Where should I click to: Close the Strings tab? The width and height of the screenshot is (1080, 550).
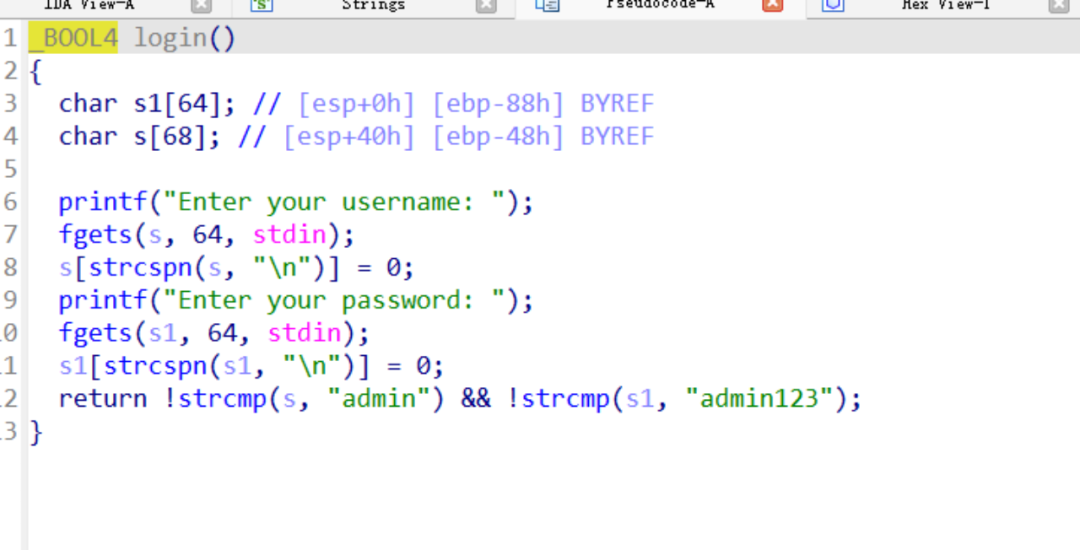pos(486,5)
